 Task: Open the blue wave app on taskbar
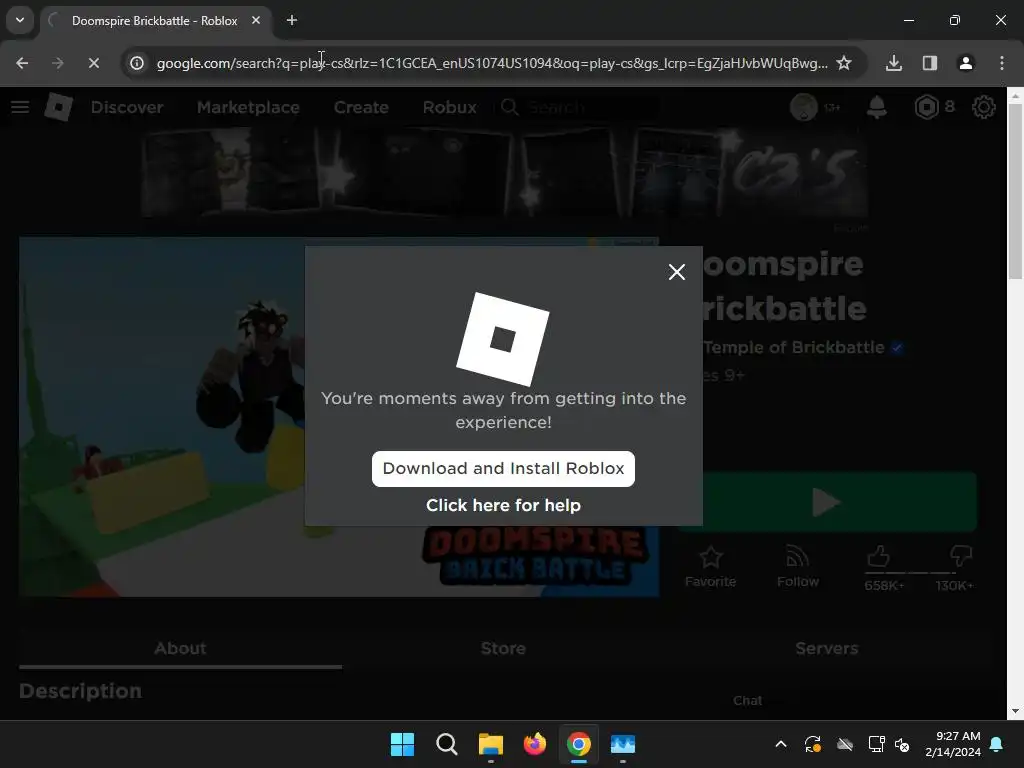click(623, 744)
